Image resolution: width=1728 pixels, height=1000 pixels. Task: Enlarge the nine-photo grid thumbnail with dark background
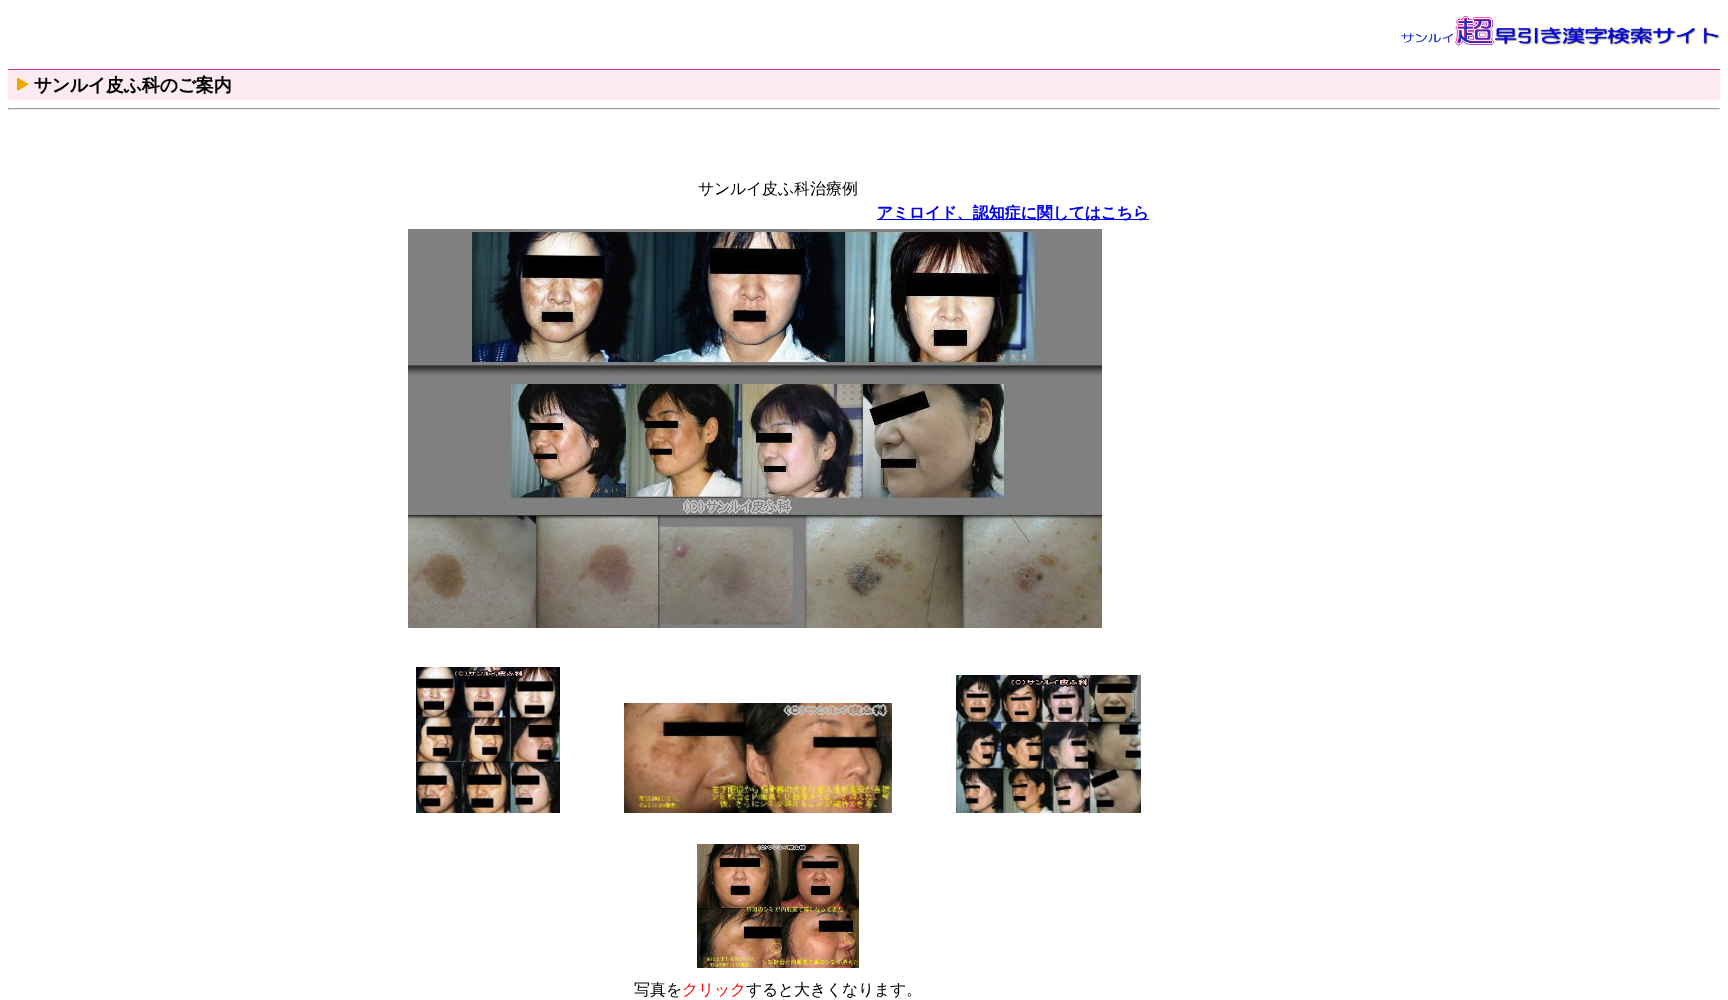pyautogui.click(x=488, y=740)
